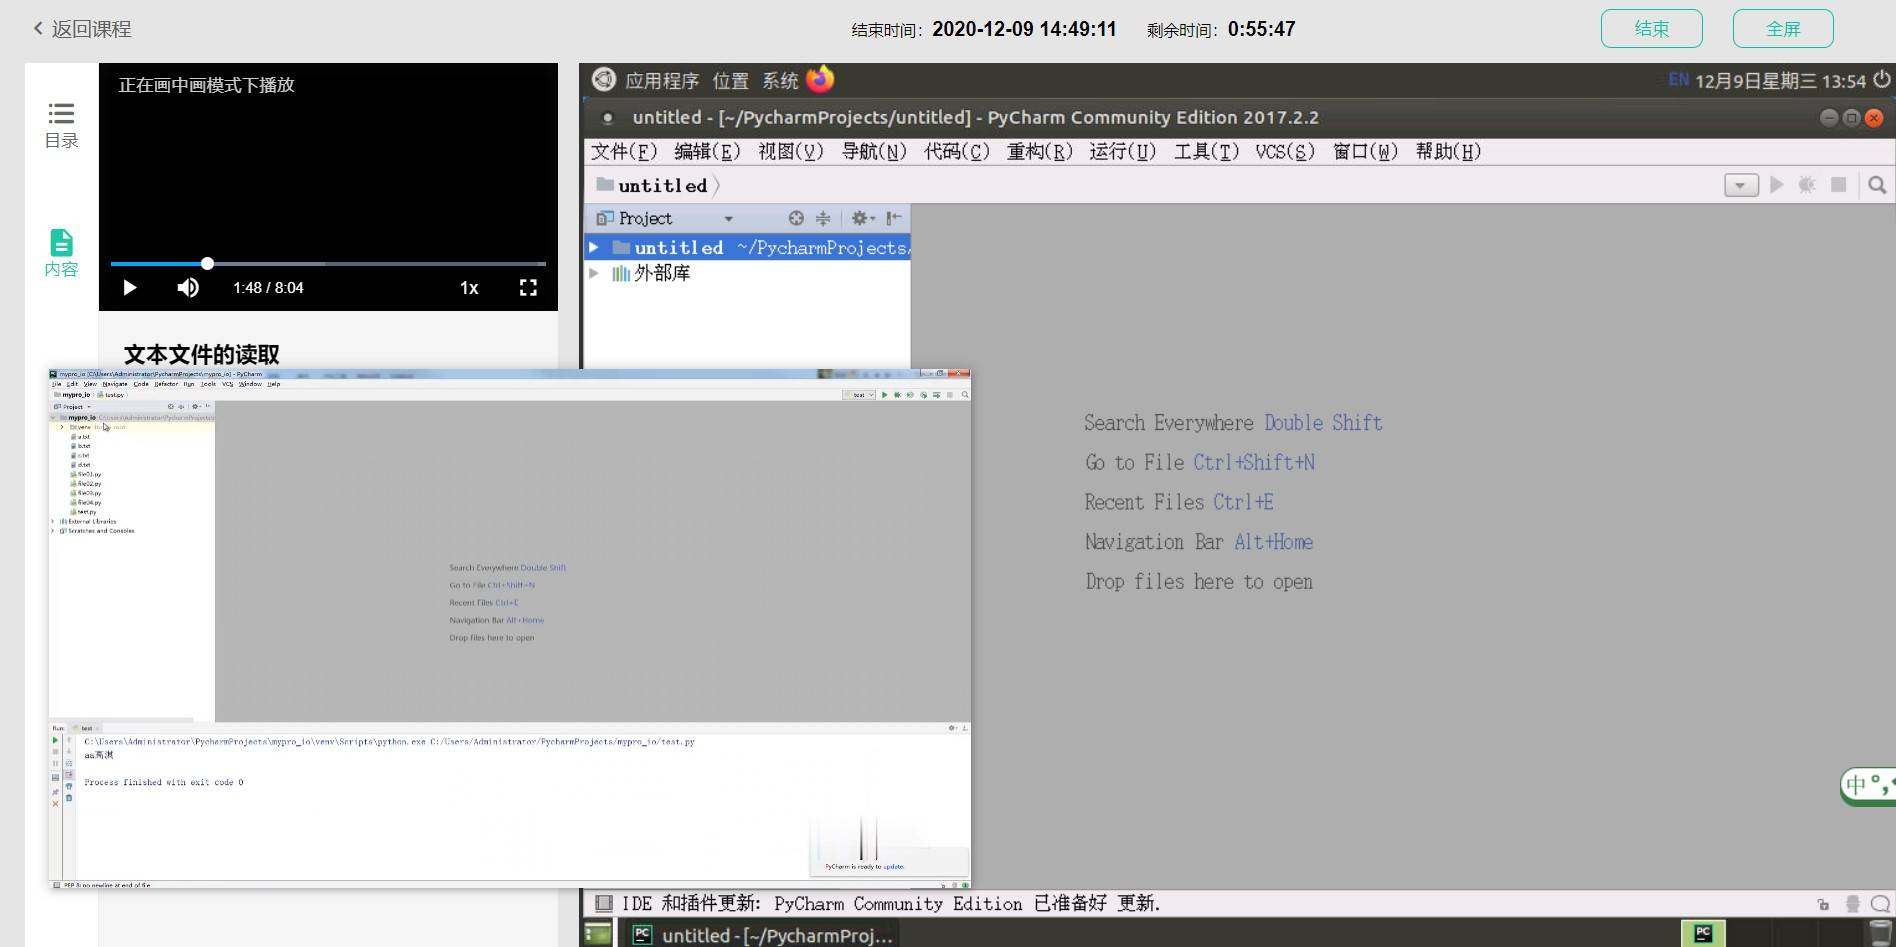Viewport: 1896px width, 947px height.
Task: Click Double Shift shortcut hint
Action: (x=1323, y=423)
